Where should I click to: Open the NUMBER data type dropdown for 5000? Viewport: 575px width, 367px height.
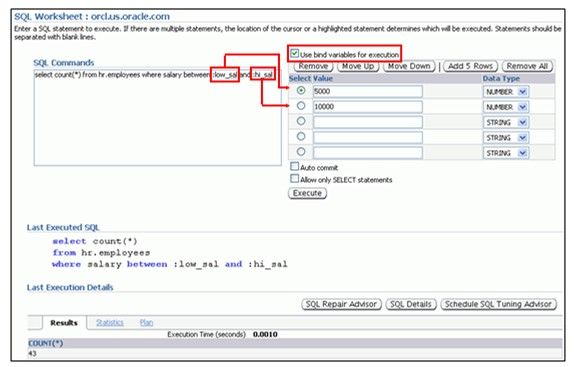click(506, 92)
